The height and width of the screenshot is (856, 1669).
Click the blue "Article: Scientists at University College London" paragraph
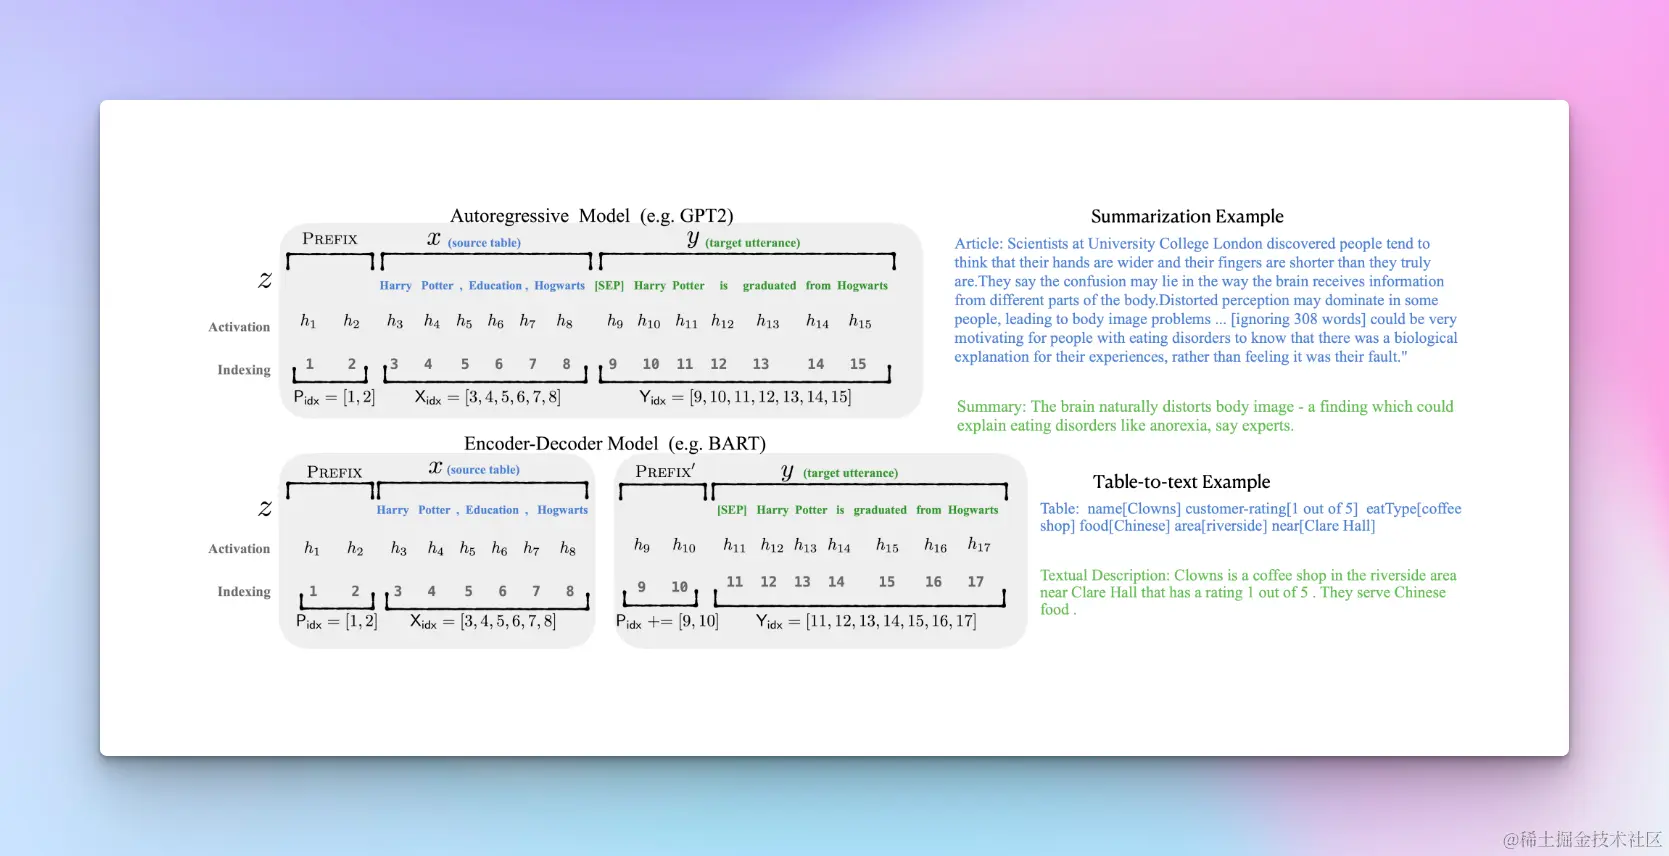pos(1206,300)
